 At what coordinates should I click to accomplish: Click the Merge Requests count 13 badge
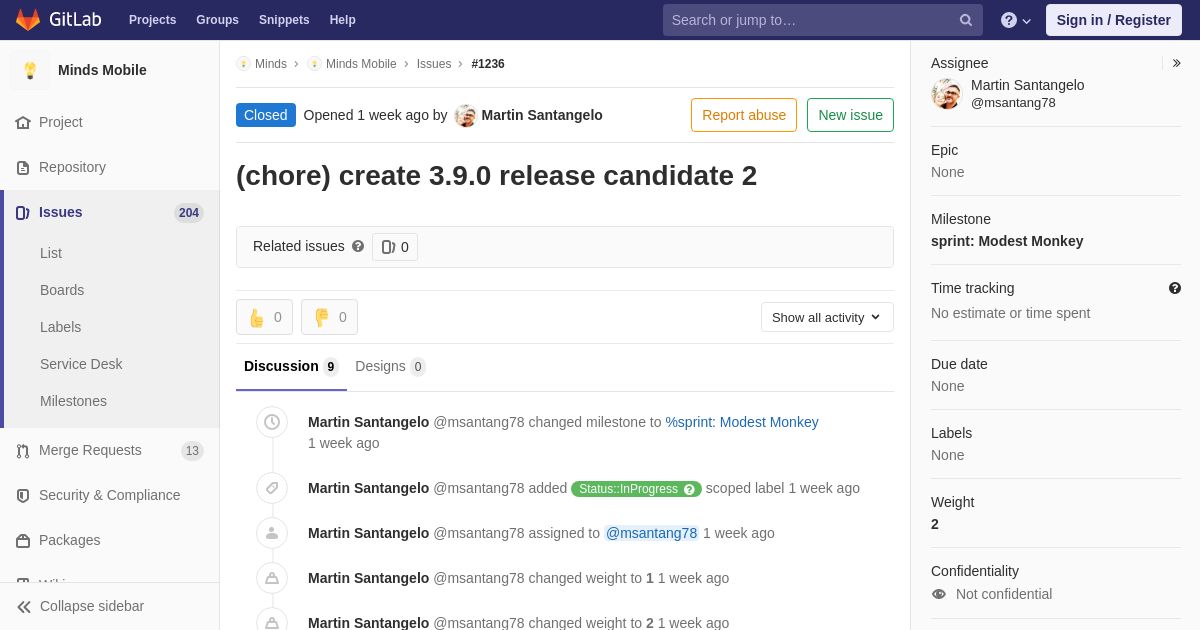[192, 451]
